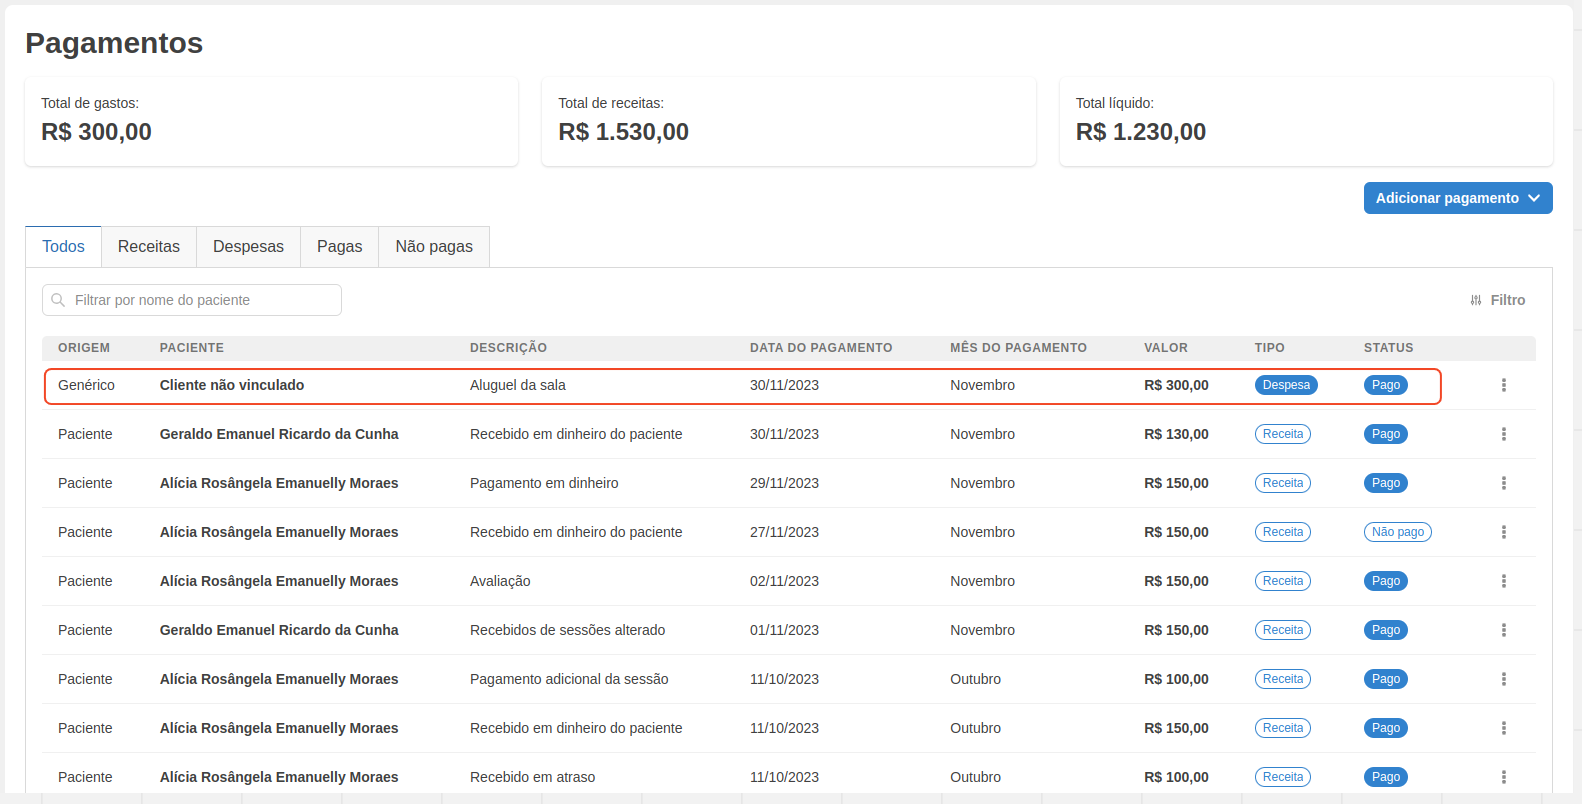Screen dimensions: 1582x804
Task: Switch to the Despesas tab
Action: (248, 246)
